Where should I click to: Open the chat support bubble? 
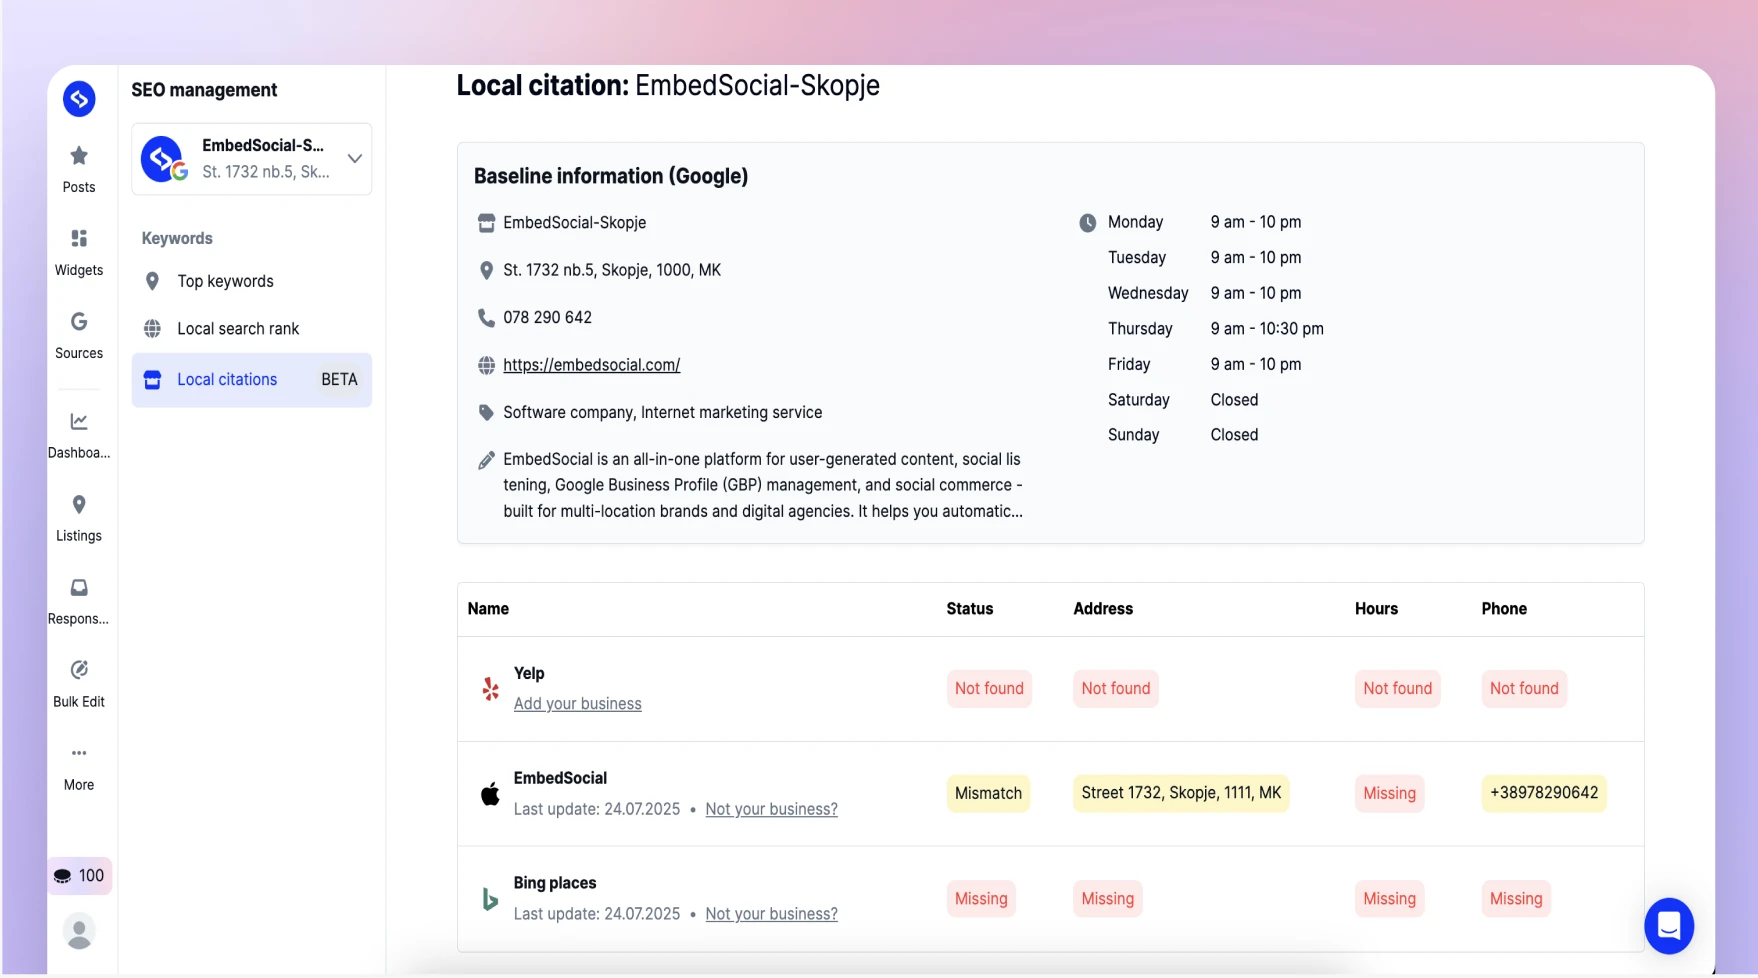click(x=1669, y=926)
